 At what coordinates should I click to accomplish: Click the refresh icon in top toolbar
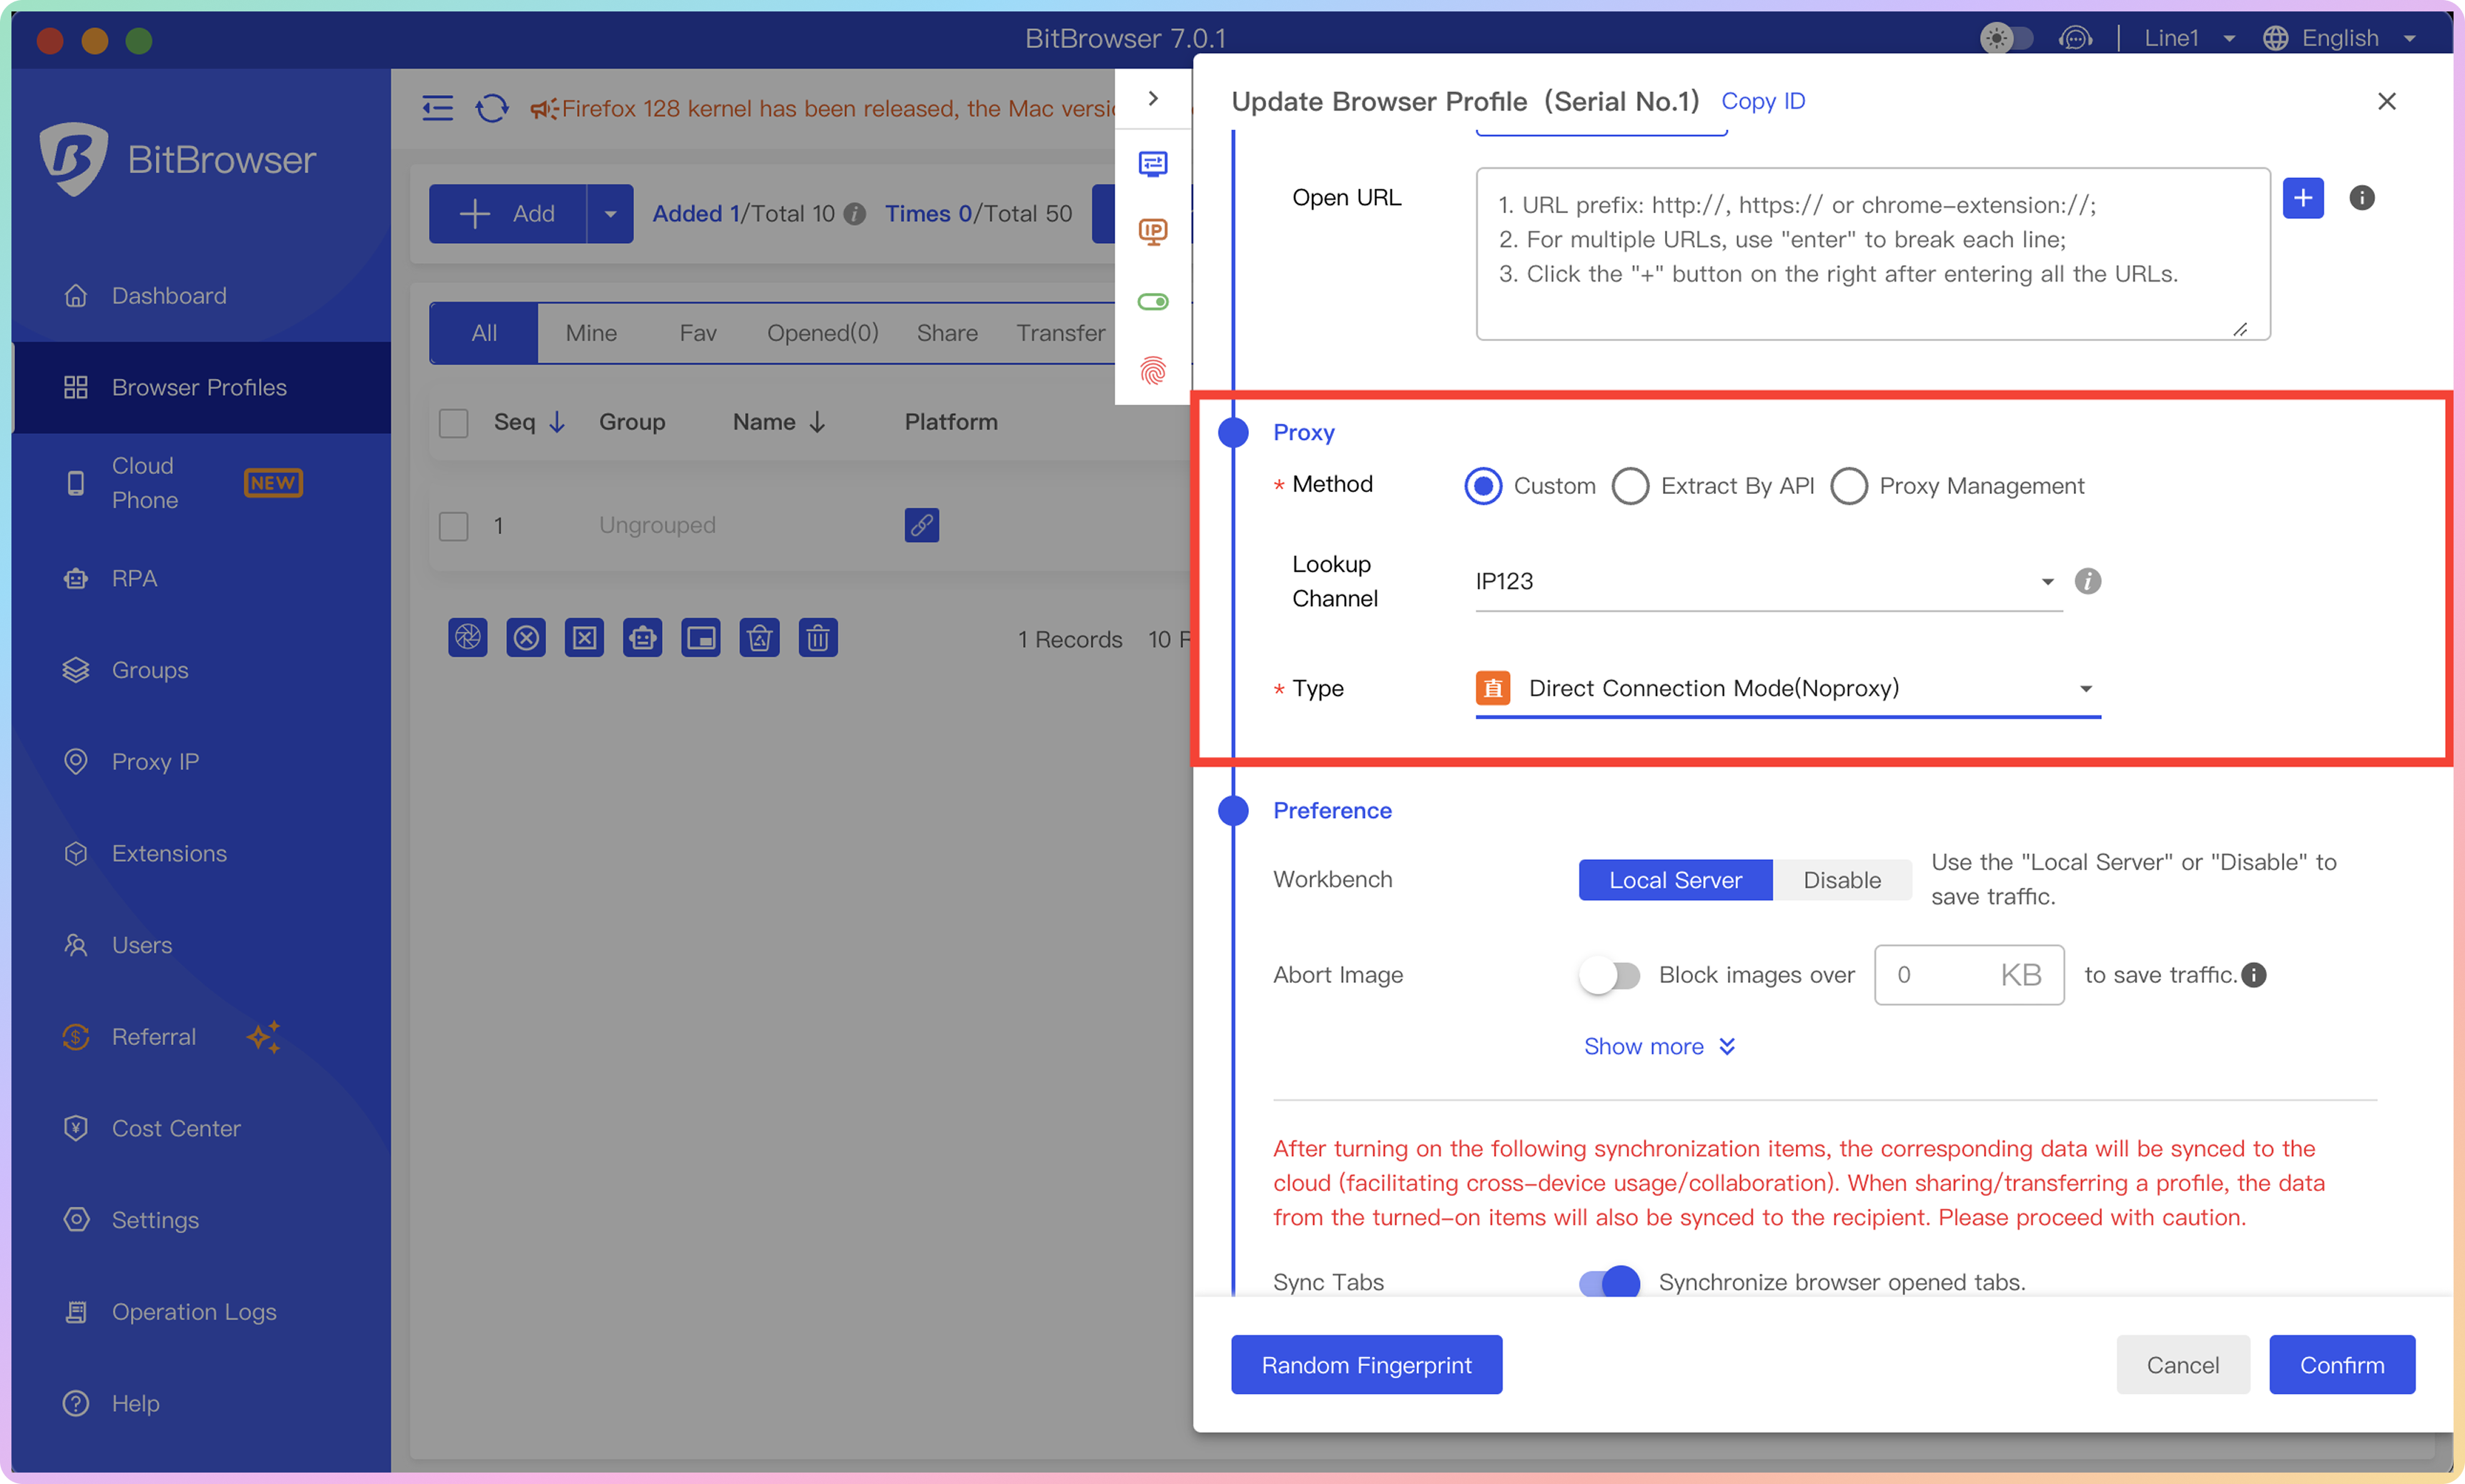coord(491,108)
